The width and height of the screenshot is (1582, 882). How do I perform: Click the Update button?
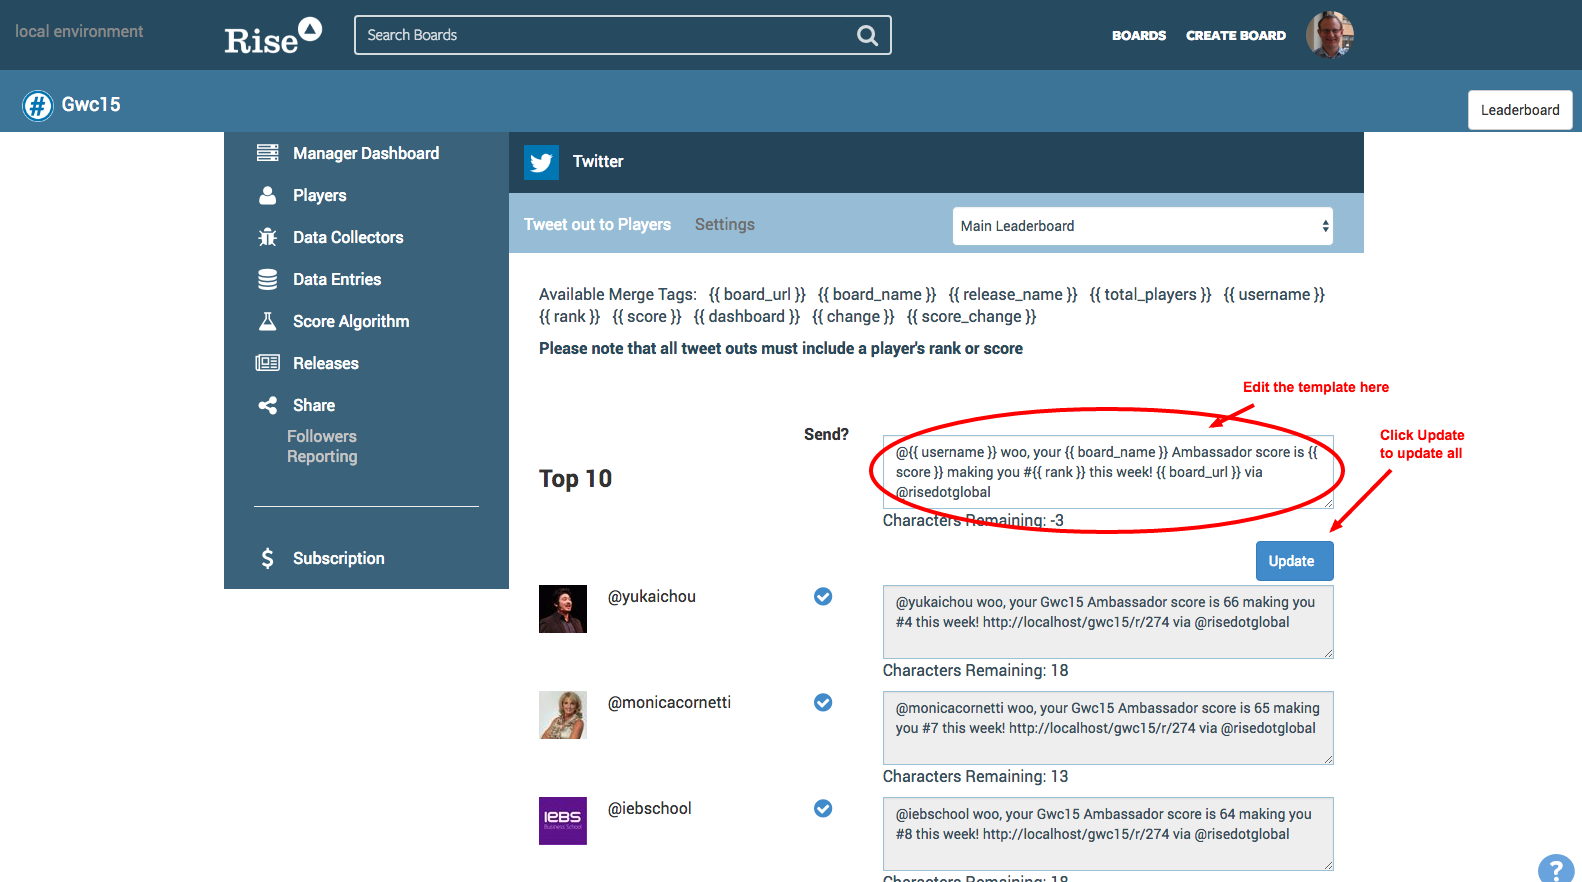(x=1294, y=561)
